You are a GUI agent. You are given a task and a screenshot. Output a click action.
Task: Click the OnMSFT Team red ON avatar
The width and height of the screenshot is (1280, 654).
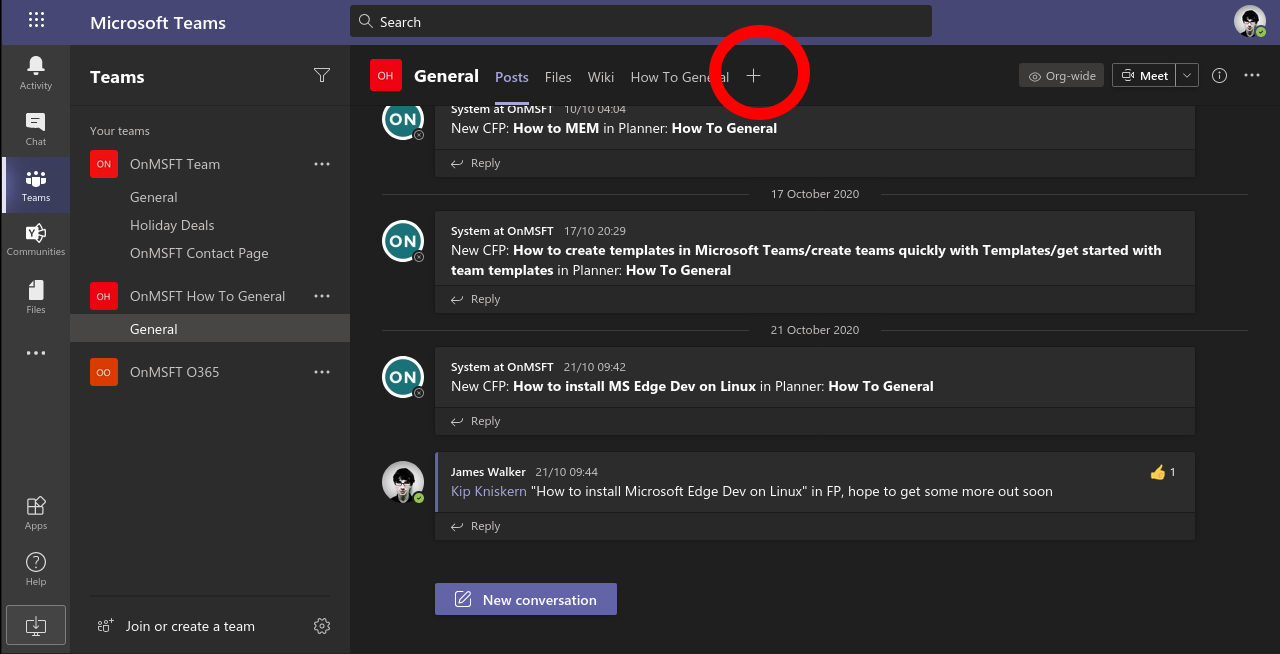coord(104,164)
